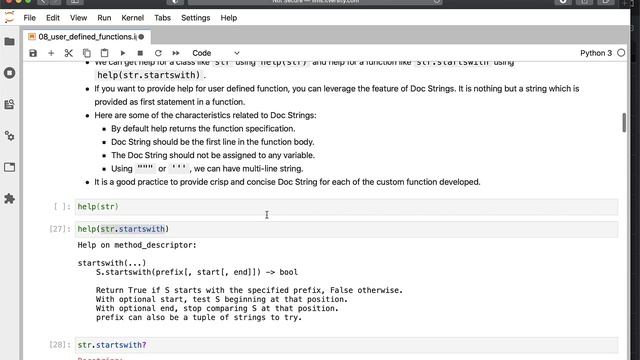Open the View menu
640x360 pixels.
click(x=78, y=18)
